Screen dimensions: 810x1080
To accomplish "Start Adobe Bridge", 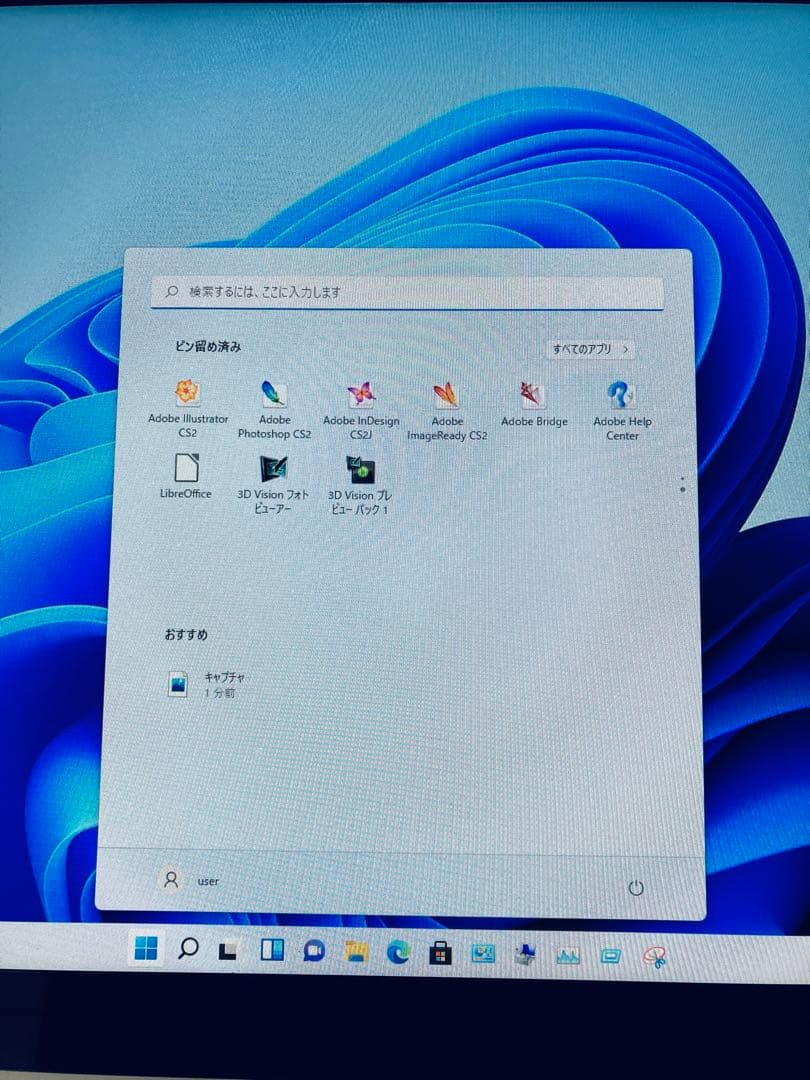I will (535, 397).
